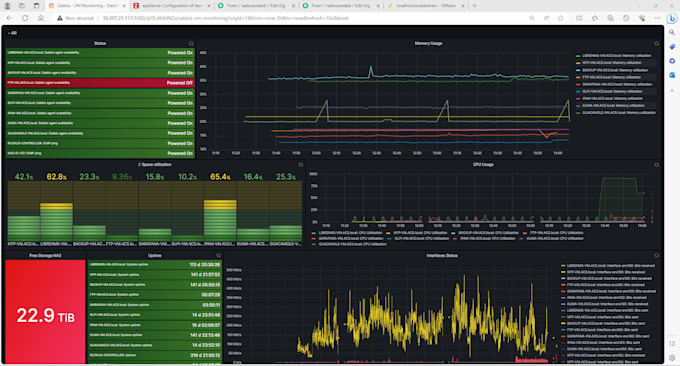
Task: Click uptime value '113 d 20:30:28'
Action: pyautogui.click(x=205, y=265)
